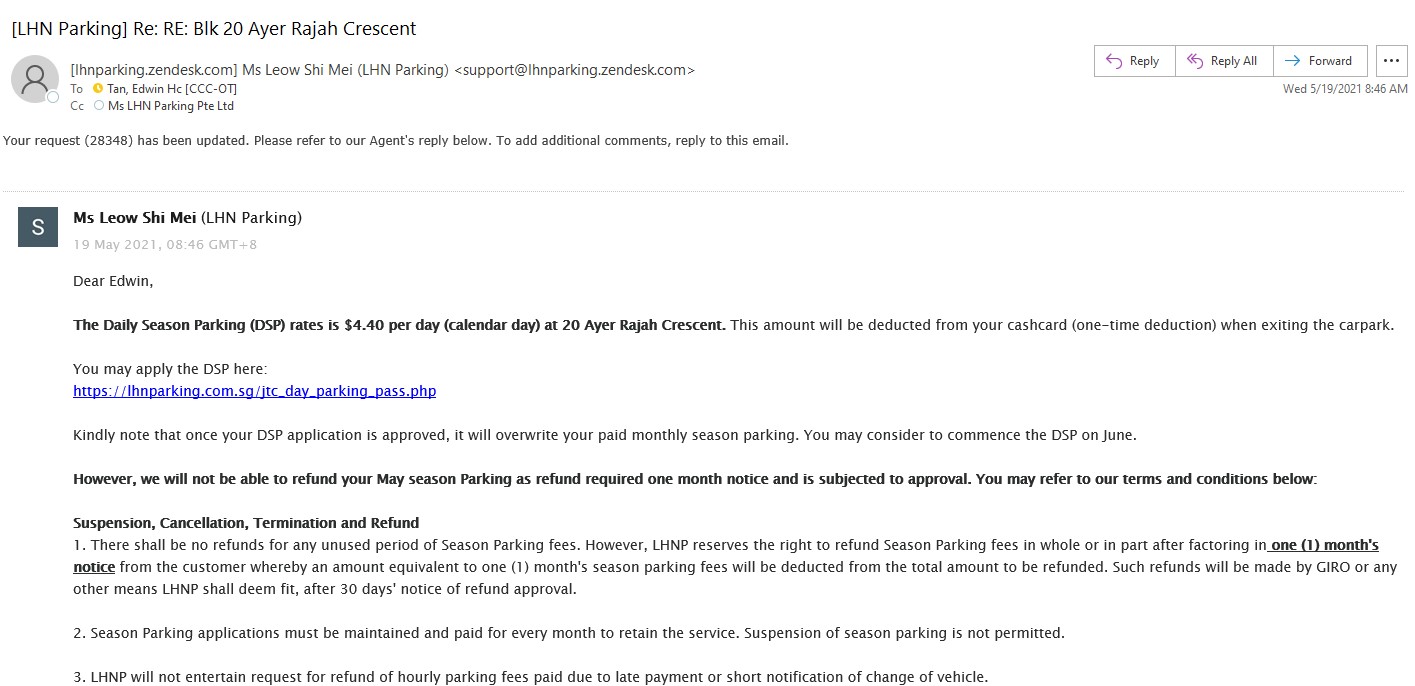This screenshot has width=1415, height=686.
Task: Select recipient Tan, Edwin Hc [CCC-OT]
Action: click(170, 89)
